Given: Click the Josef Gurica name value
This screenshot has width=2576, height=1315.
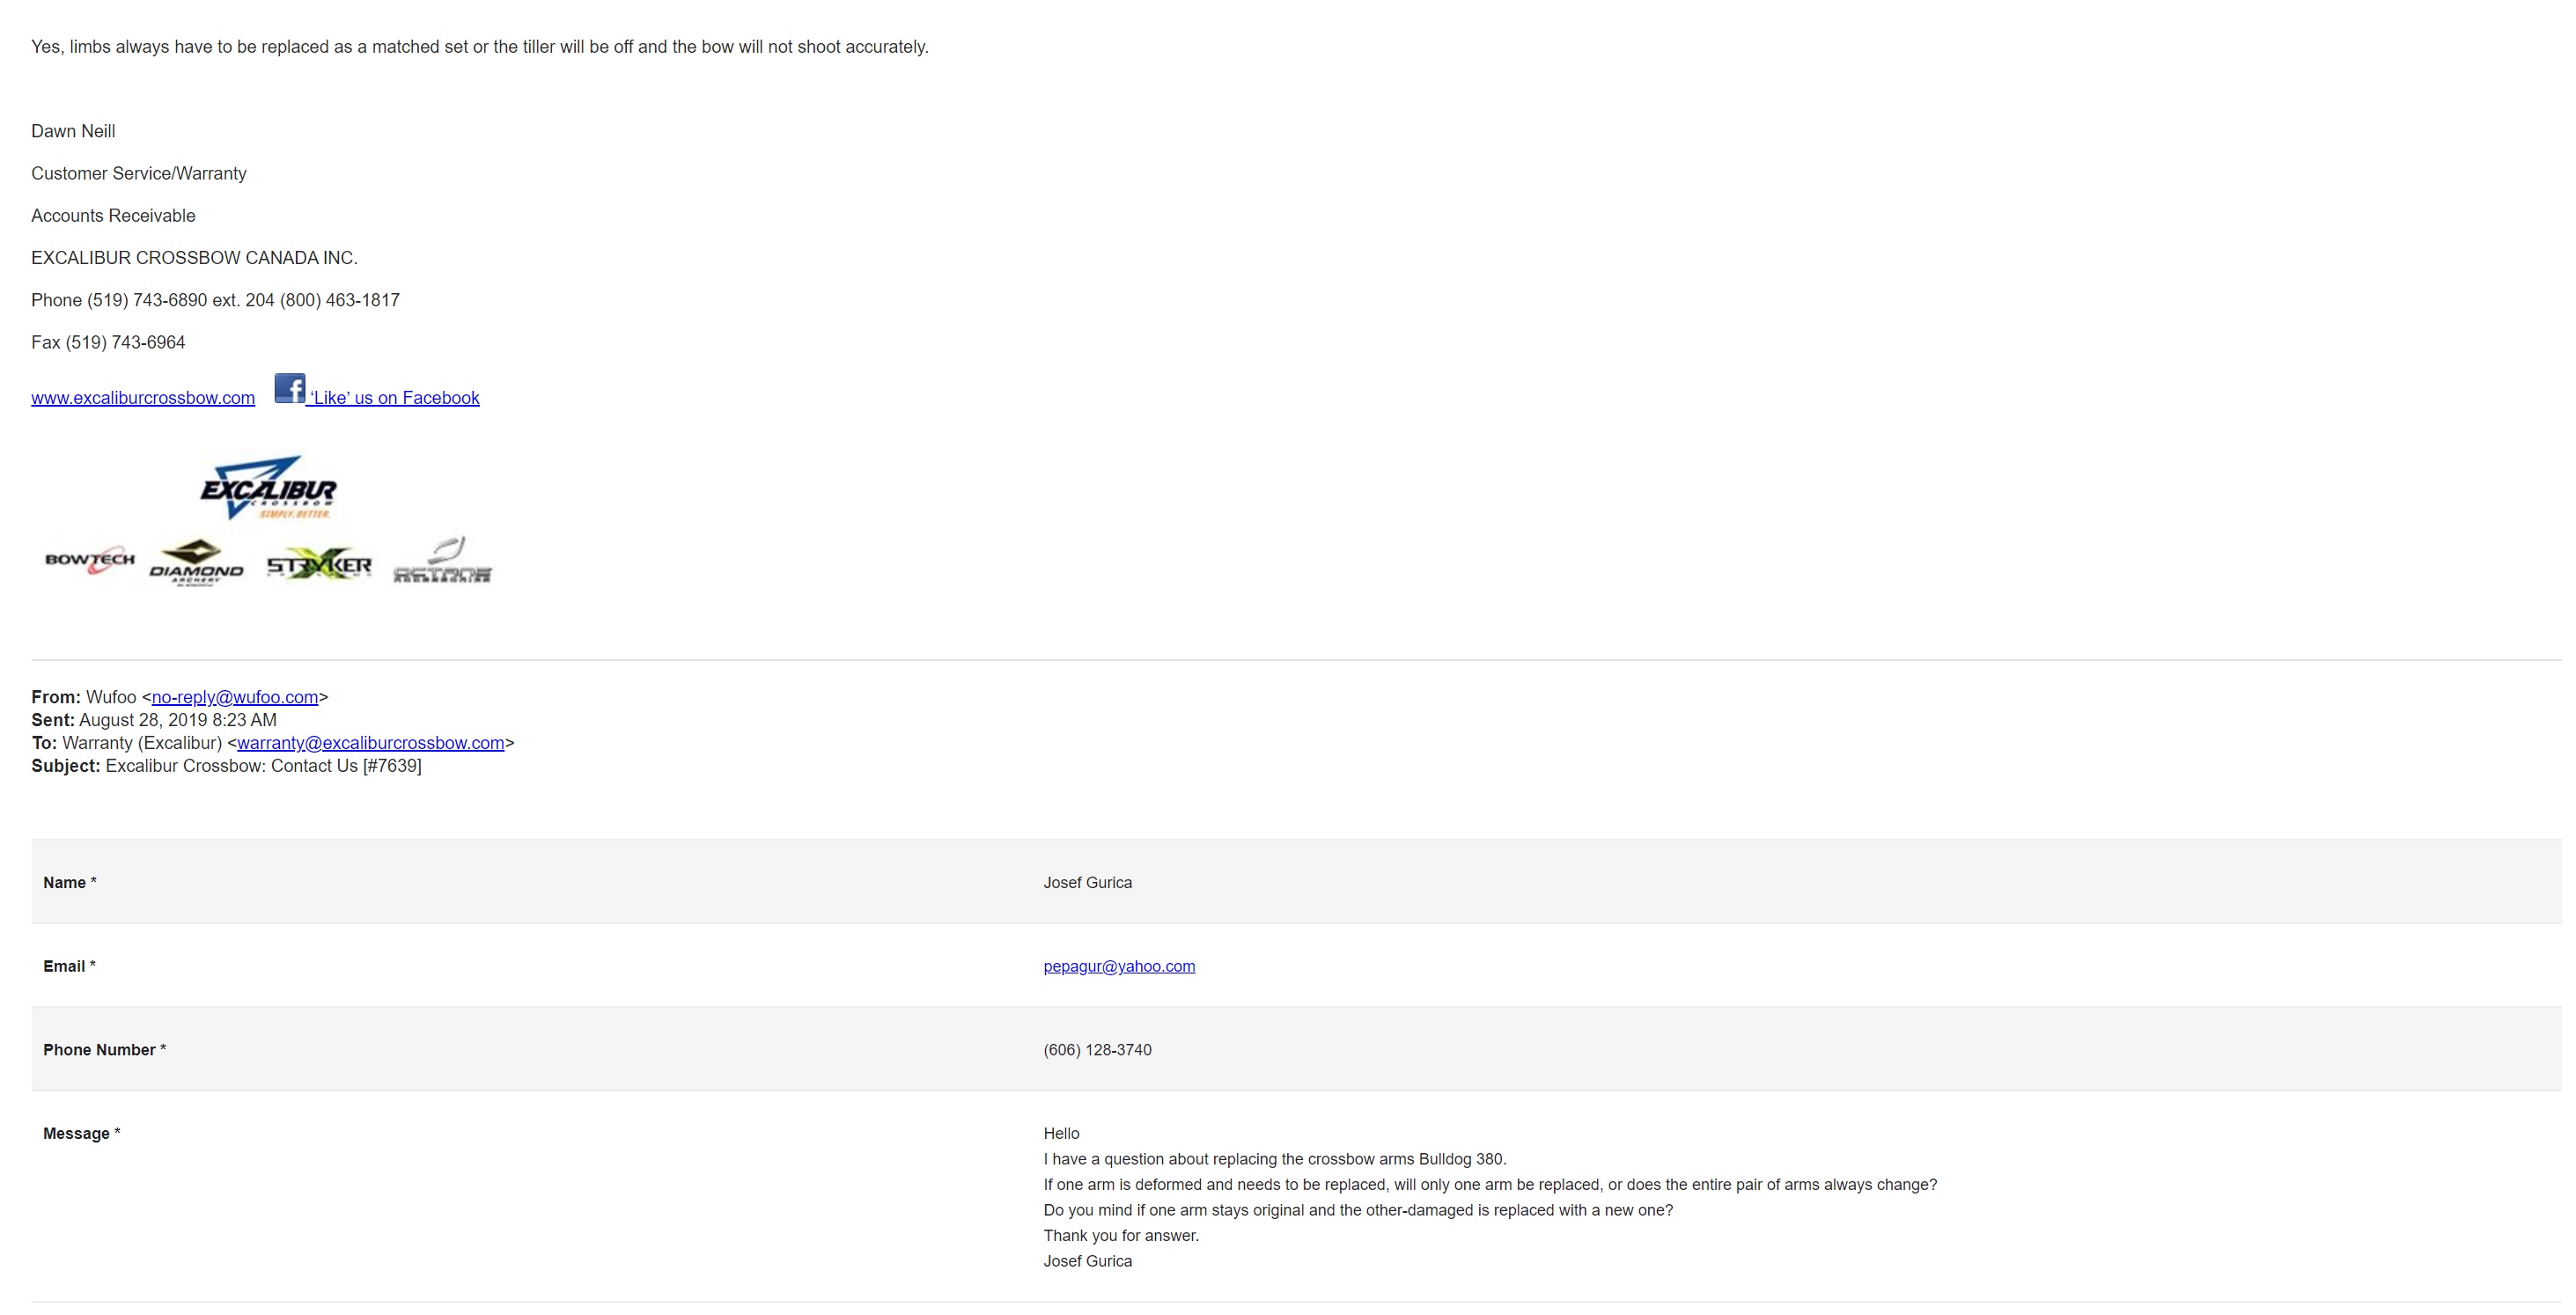Looking at the screenshot, I should pyautogui.click(x=1087, y=882).
